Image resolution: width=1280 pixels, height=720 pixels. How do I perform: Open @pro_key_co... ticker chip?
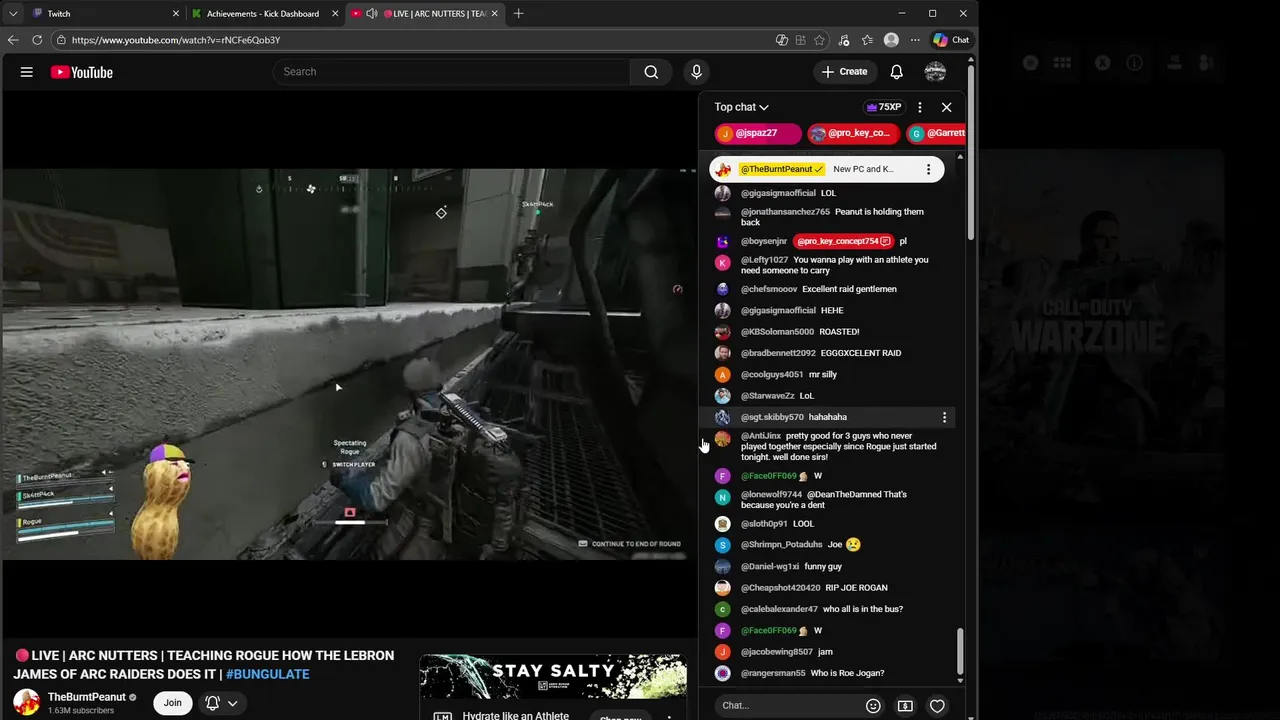853,133
